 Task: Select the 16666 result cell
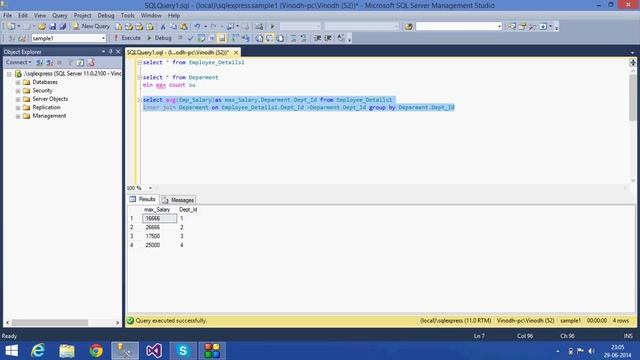click(x=159, y=218)
